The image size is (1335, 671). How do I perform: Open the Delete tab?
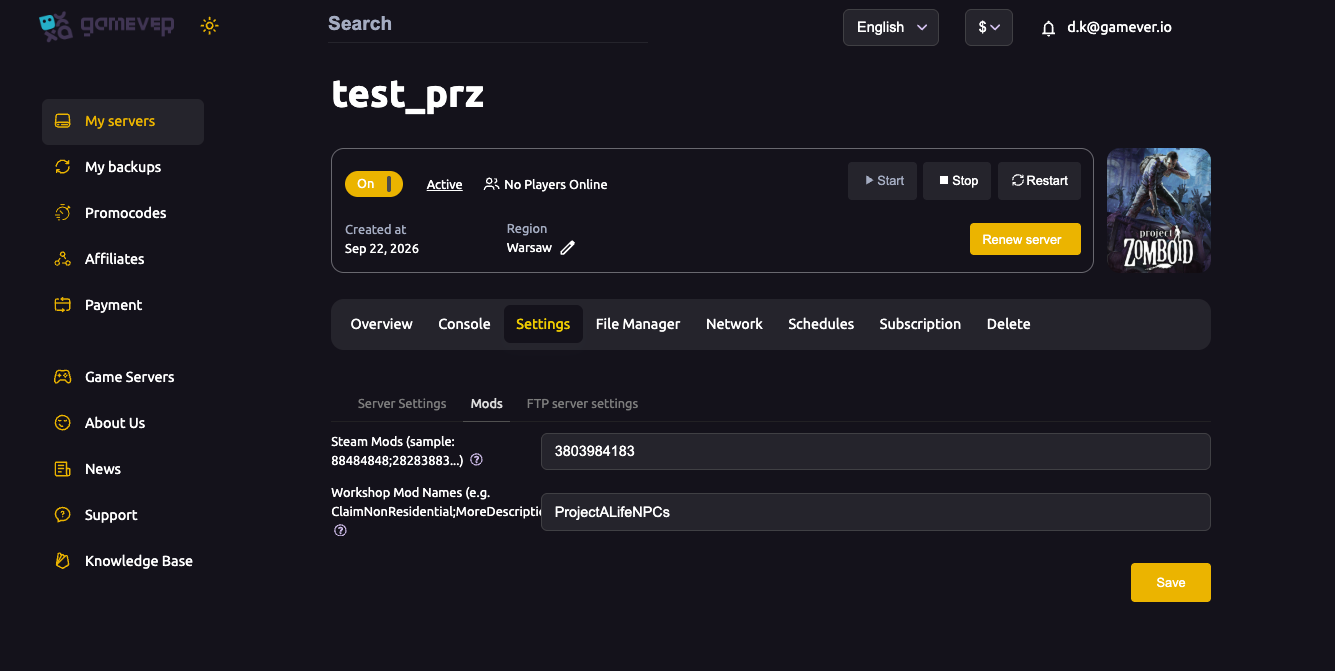(x=1008, y=324)
